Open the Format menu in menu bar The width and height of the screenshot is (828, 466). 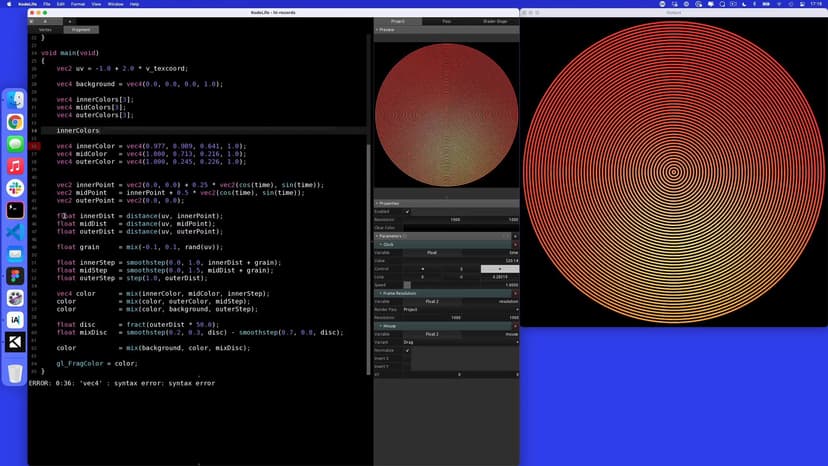click(x=76, y=4)
